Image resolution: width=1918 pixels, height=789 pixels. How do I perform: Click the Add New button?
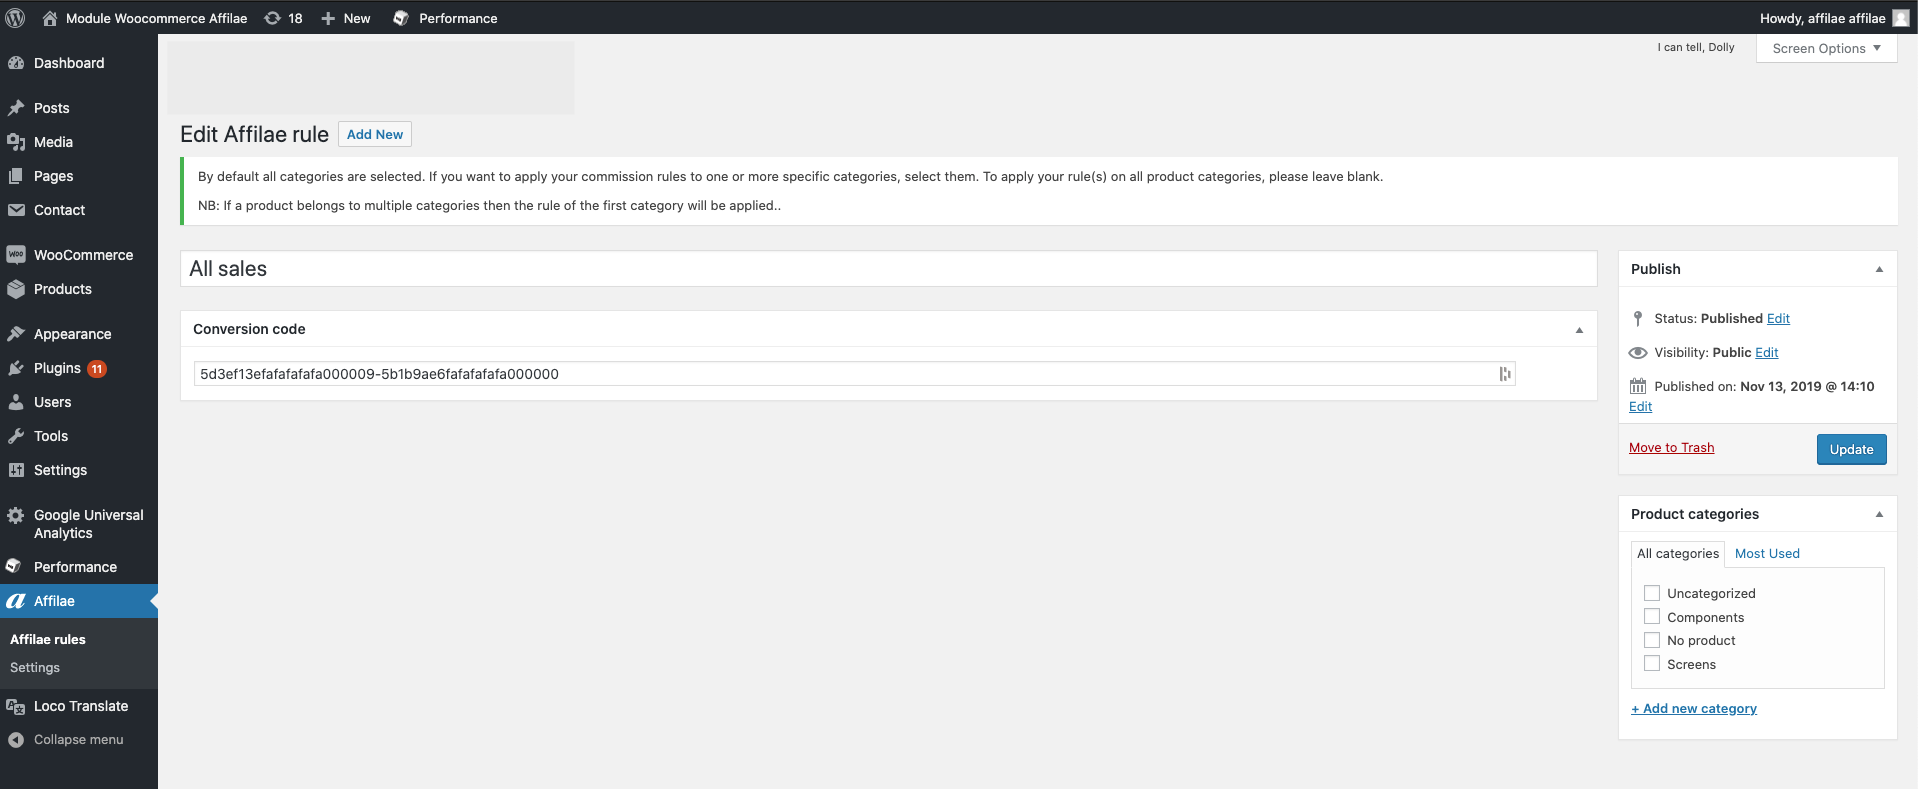375,134
